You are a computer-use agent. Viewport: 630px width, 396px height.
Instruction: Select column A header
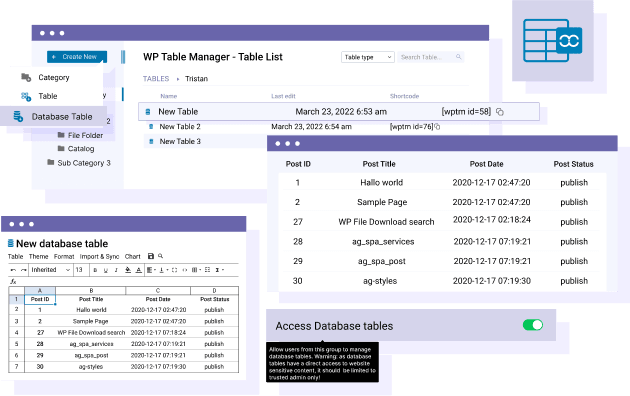tap(40, 290)
